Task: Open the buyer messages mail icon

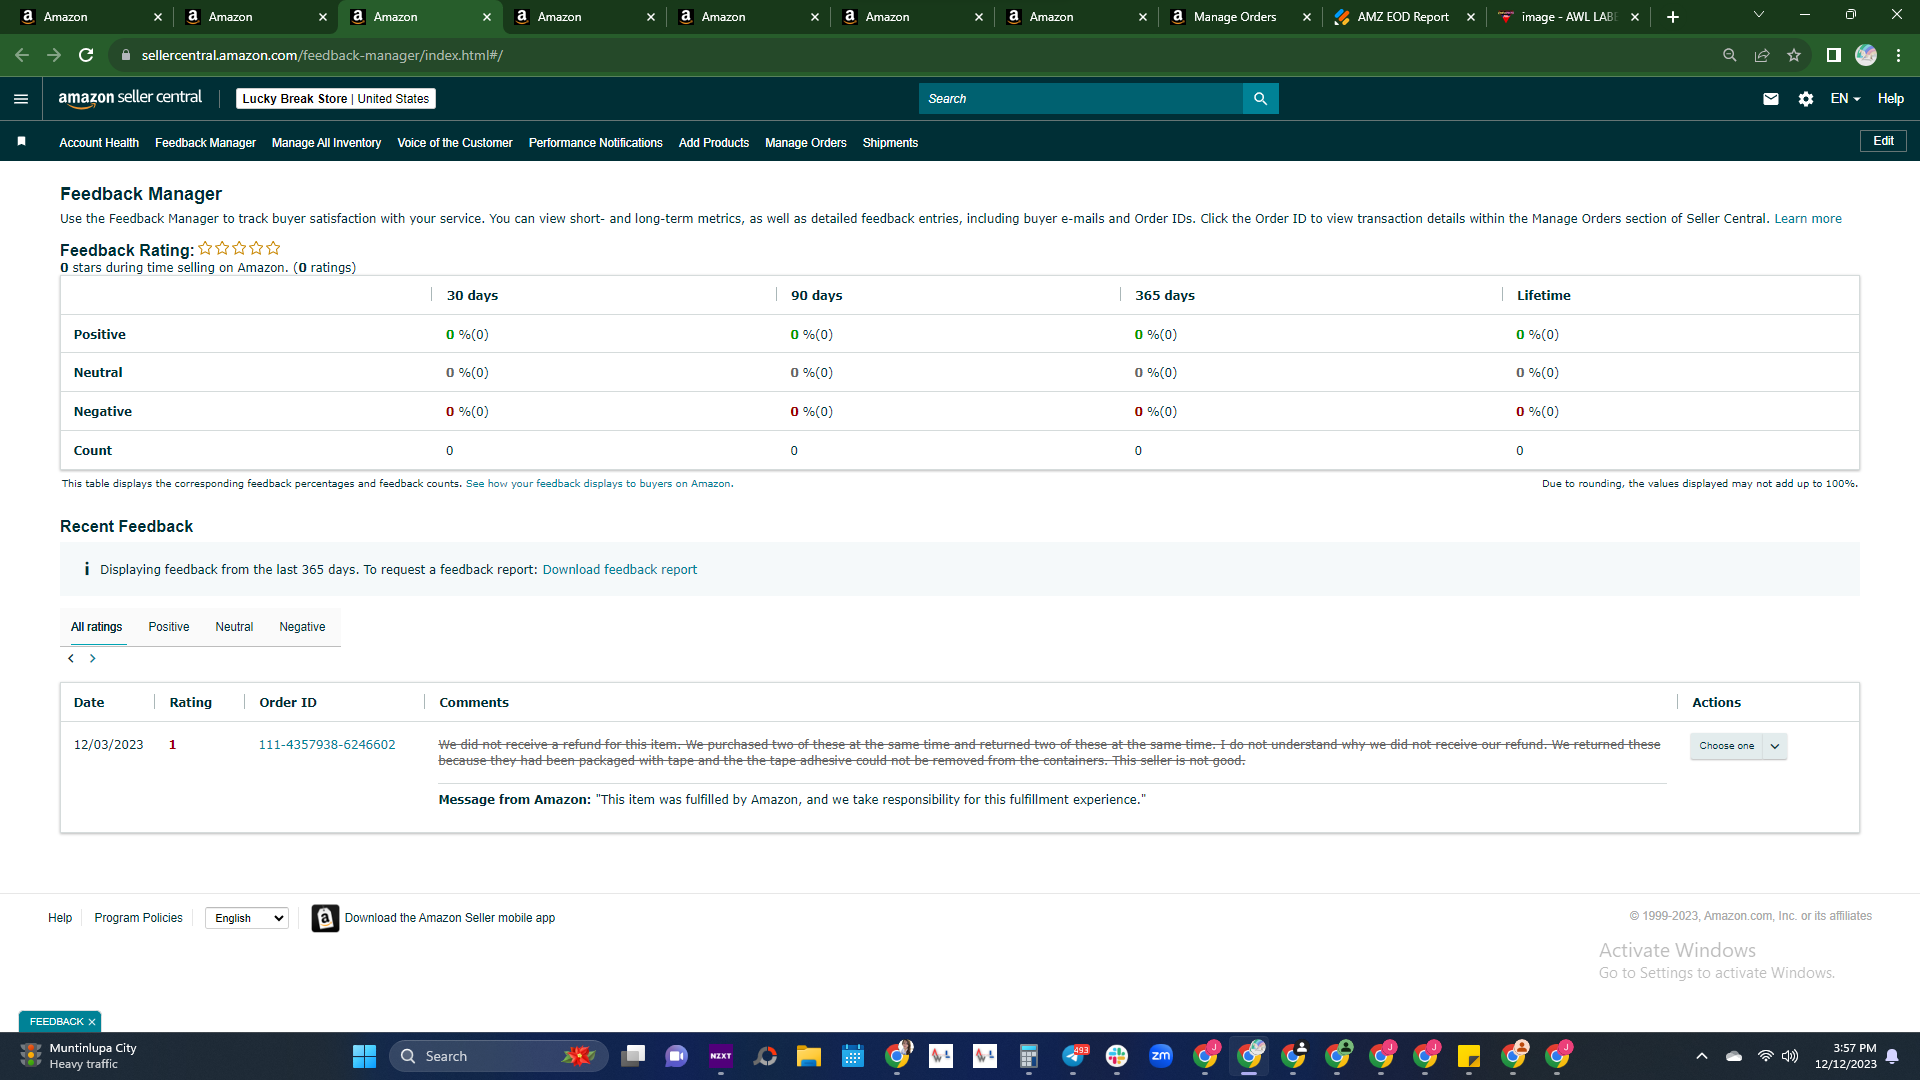Action: pyautogui.click(x=1771, y=98)
